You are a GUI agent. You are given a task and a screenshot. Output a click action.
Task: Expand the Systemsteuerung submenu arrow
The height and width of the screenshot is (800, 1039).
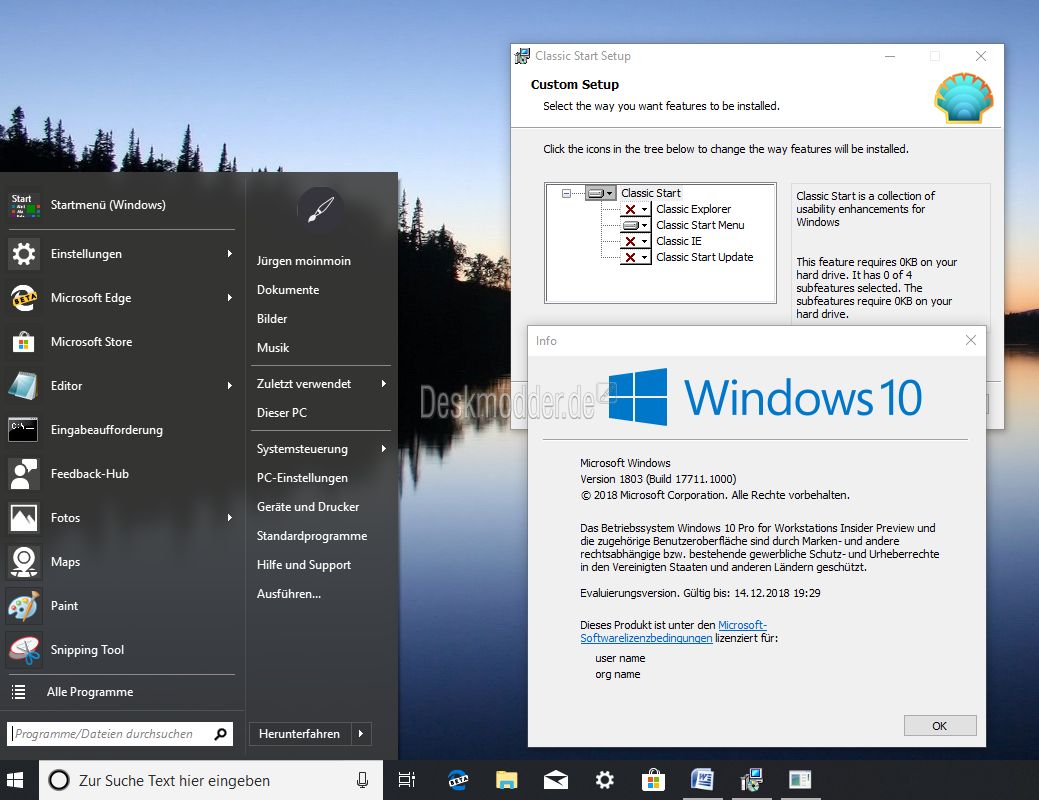tap(384, 449)
